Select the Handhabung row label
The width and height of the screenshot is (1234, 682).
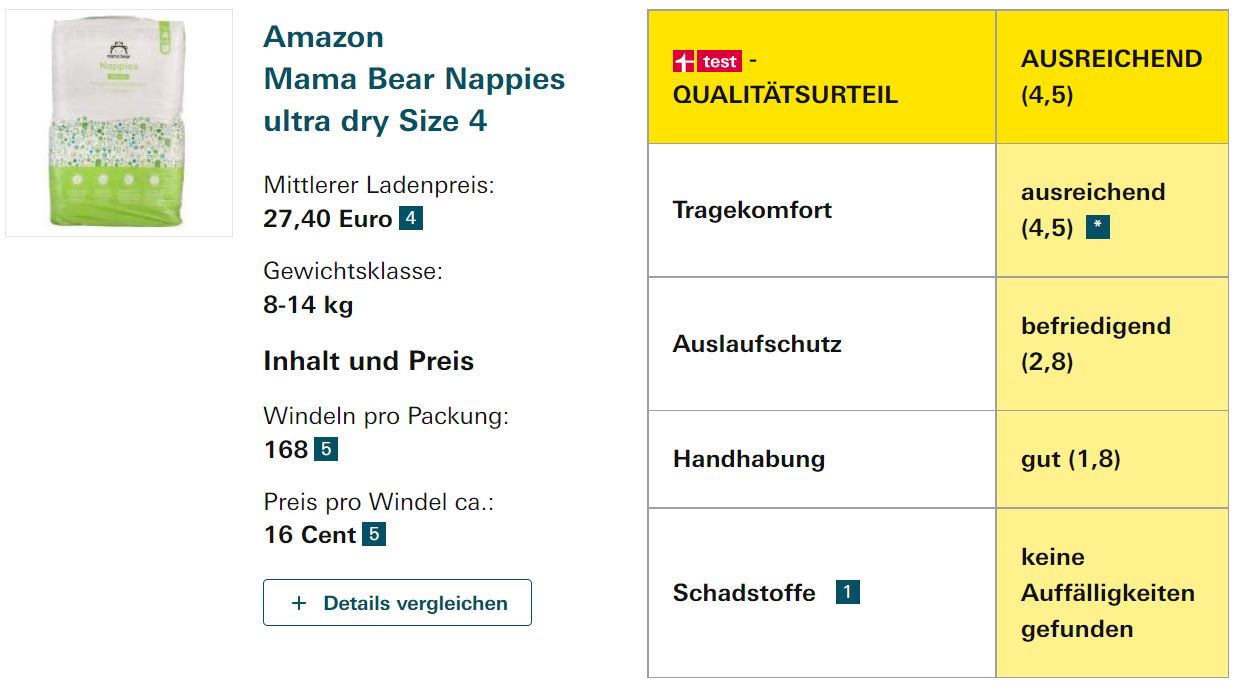749,459
